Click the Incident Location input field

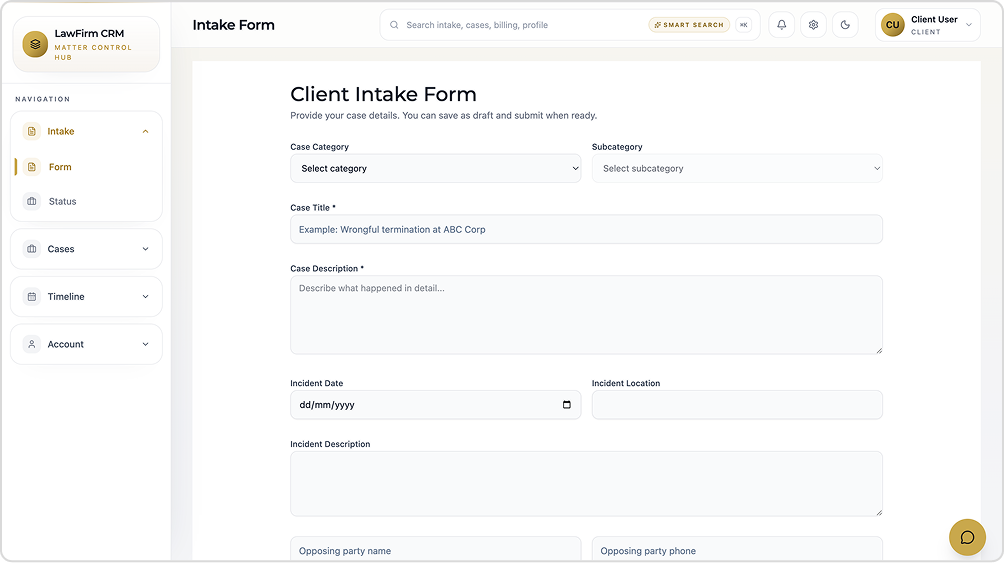[737, 405]
